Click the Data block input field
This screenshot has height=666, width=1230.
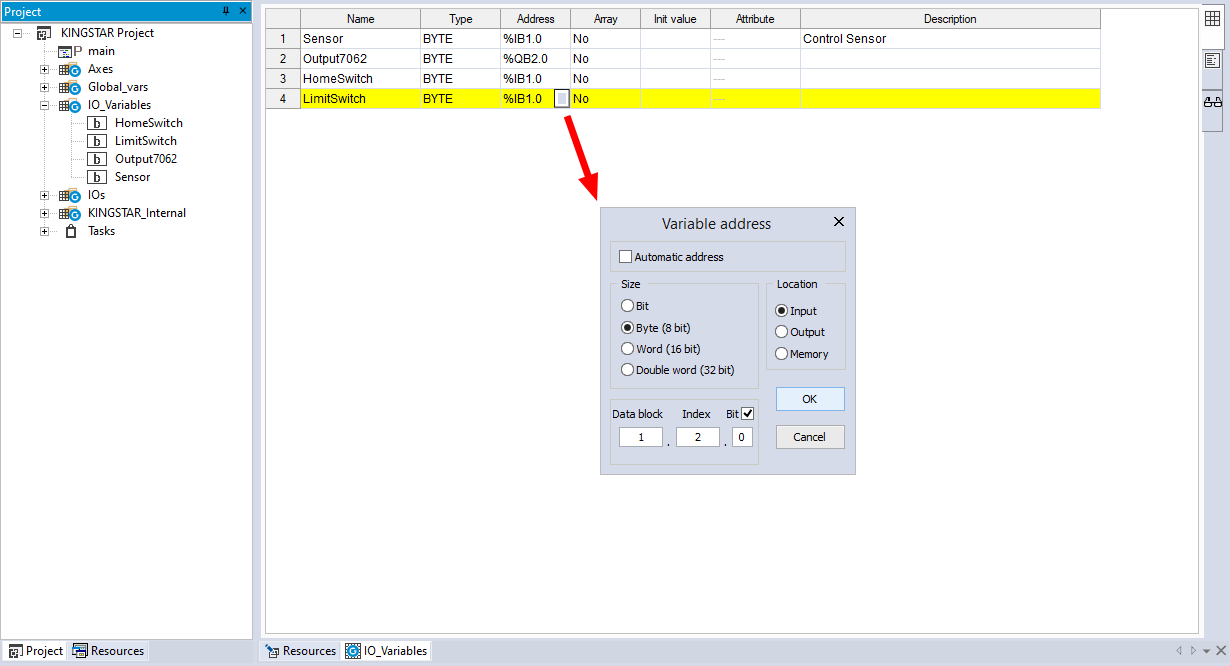point(640,437)
